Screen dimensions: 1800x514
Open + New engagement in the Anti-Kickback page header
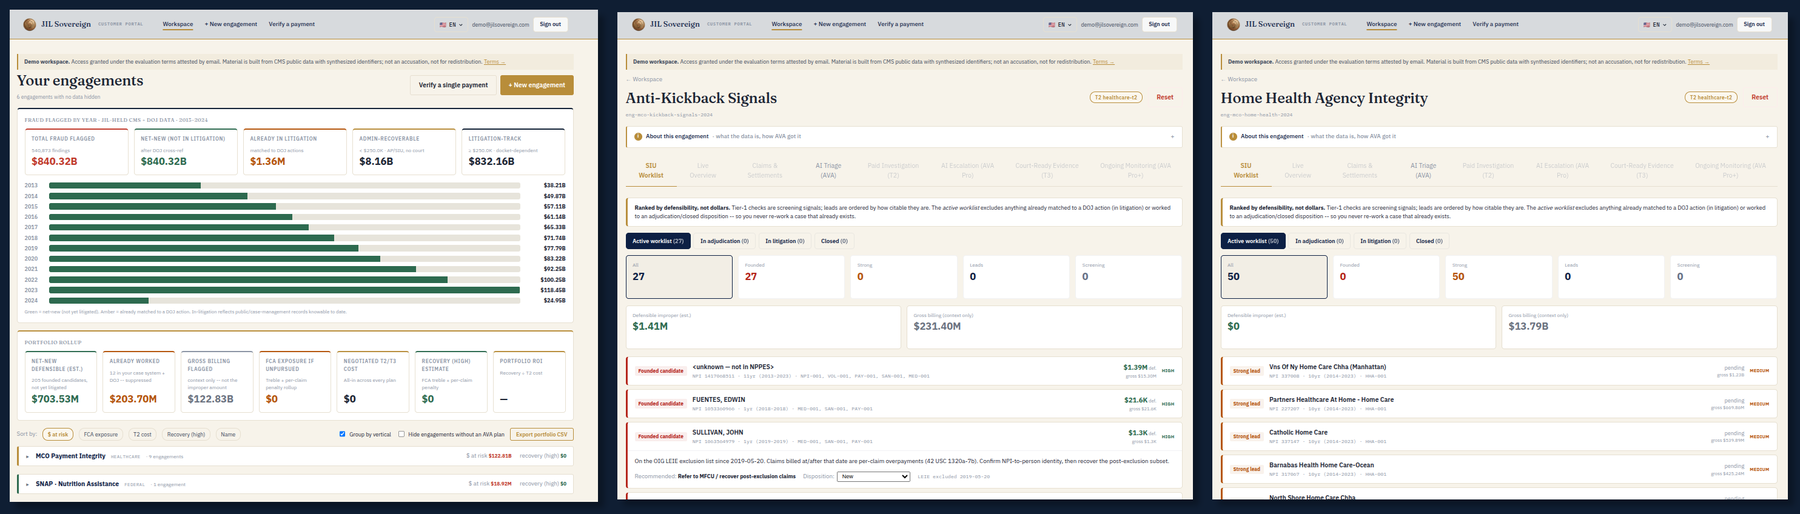pyautogui.click(x=840, y=24)
